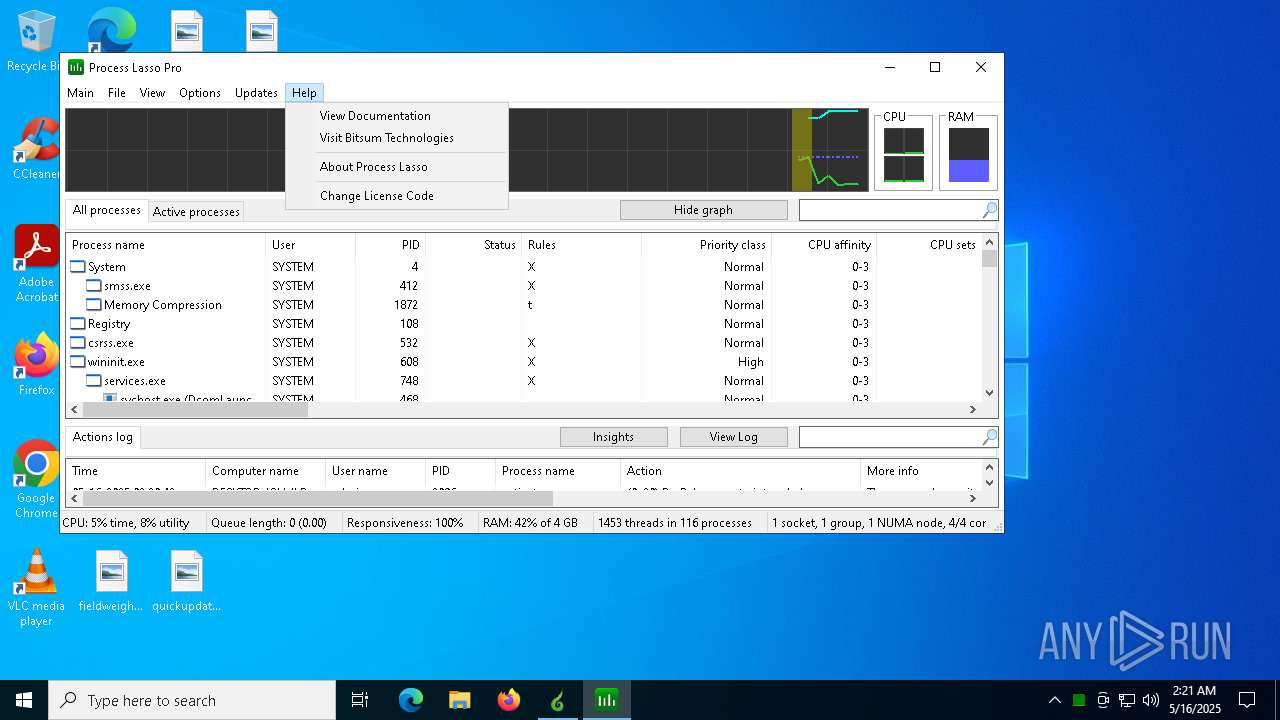Sort log by Computer name column

[265, 471]
